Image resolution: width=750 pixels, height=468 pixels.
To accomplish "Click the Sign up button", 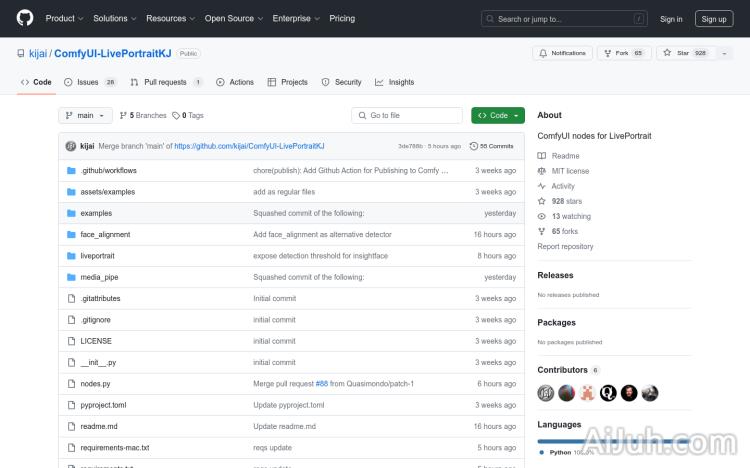I will tap(714, 18).
